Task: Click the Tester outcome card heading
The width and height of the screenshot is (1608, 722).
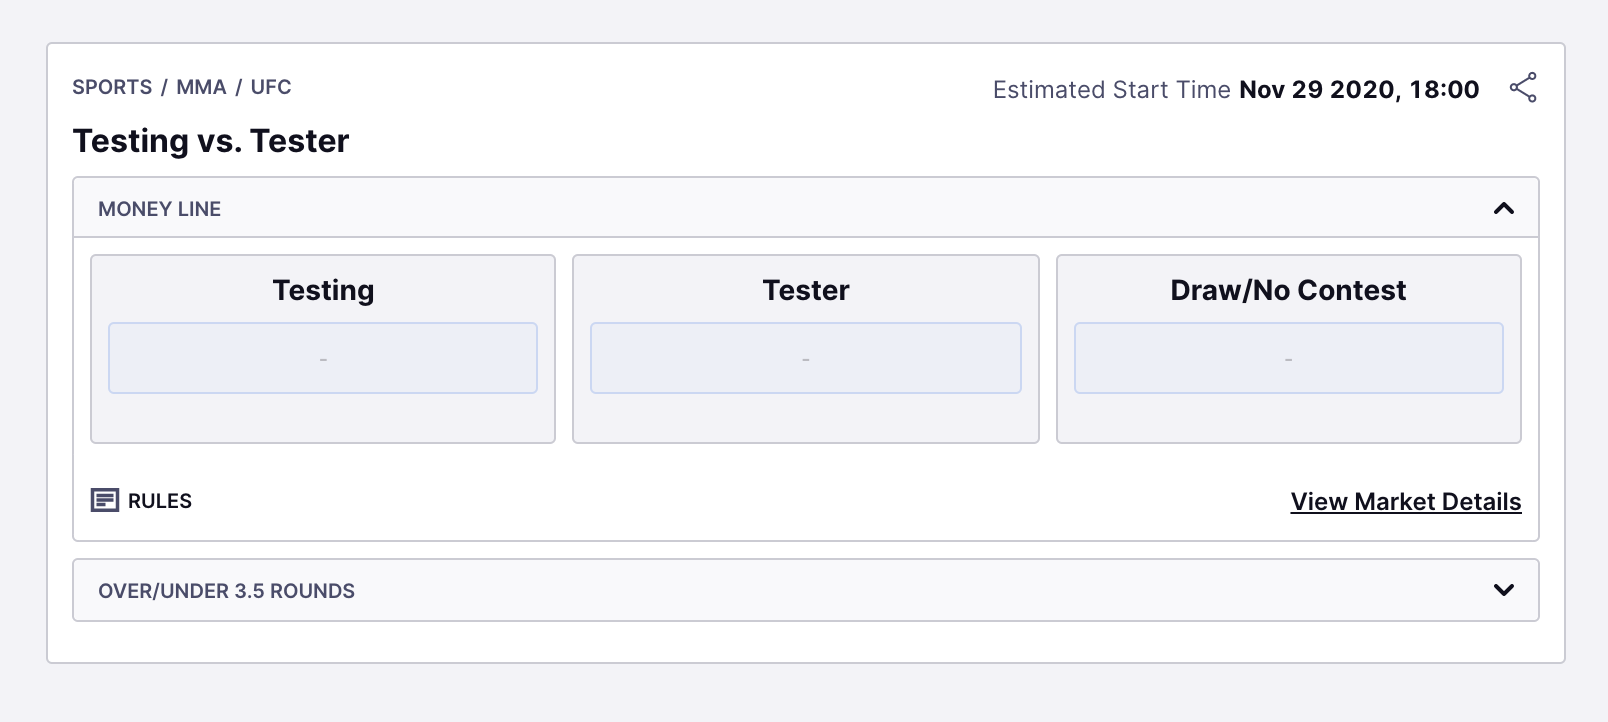Action: tap(805, 290)
